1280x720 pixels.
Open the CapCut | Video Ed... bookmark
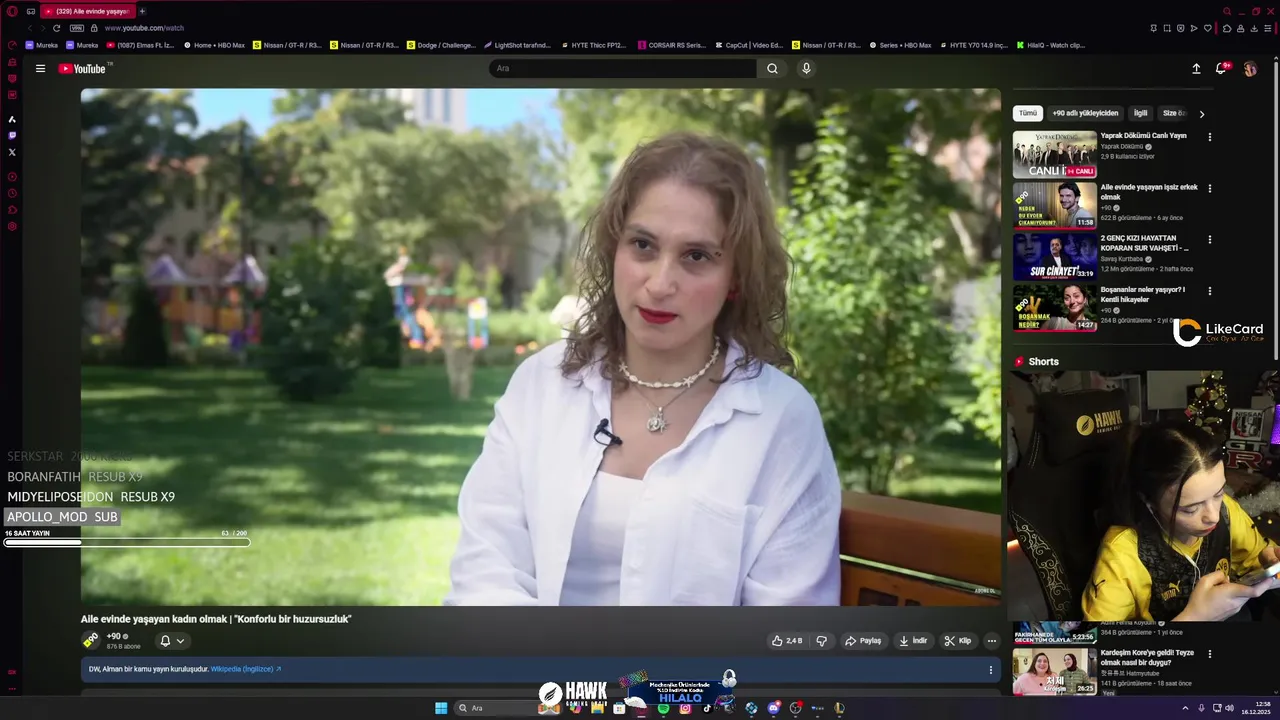click(x=749, y=45)
